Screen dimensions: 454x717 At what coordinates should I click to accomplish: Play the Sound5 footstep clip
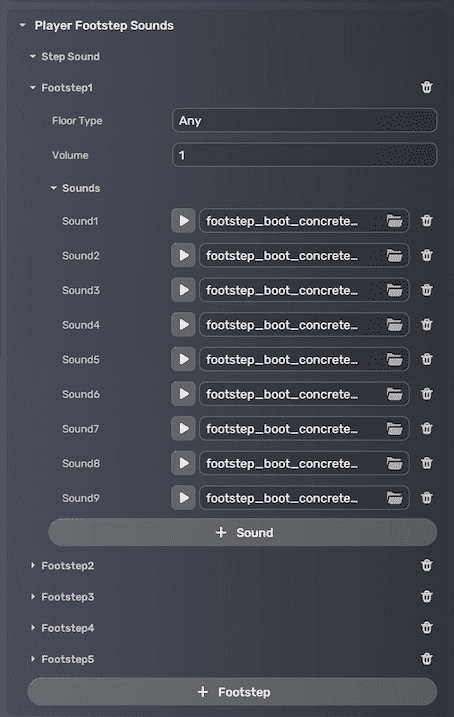pos(183,359)
